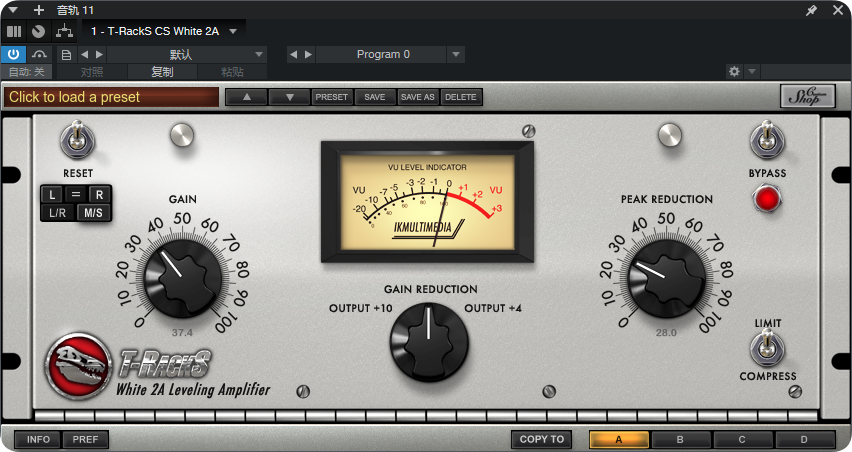Screen dimensions: 852x452
Task: Toggle the plugin power activate button
Action: [x=14, y=54]
